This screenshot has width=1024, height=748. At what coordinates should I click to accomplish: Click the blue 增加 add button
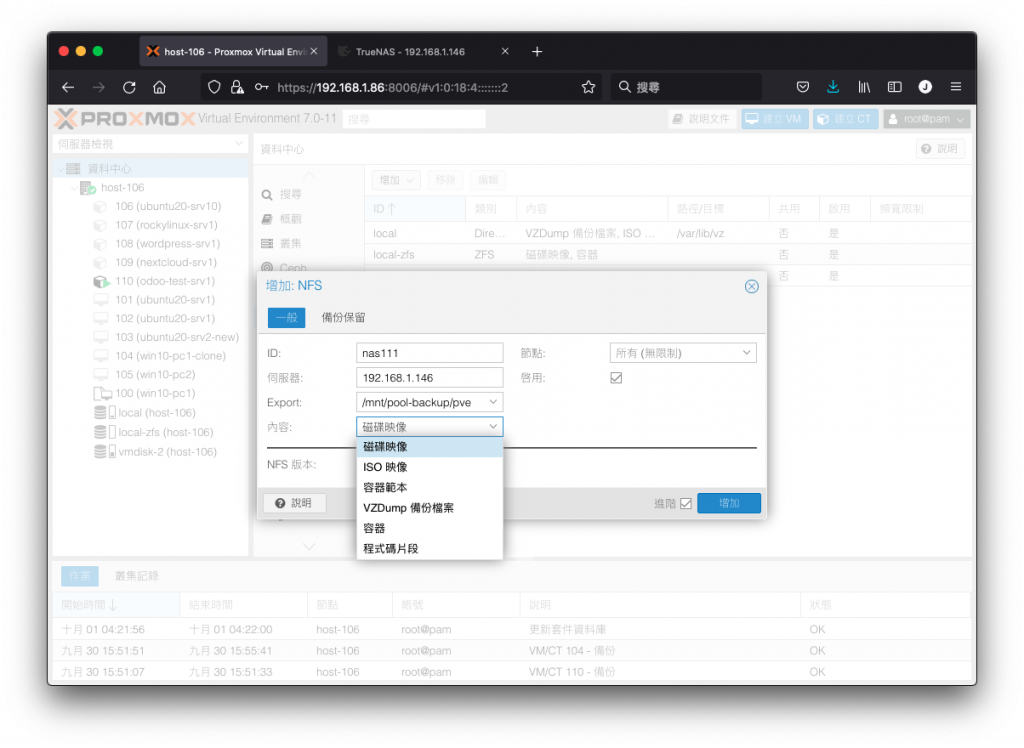coord(729,504)
